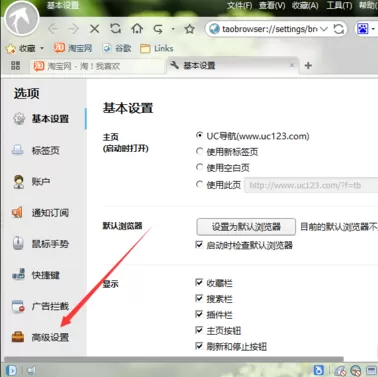Refresh the page using the toolbar reload icon
This screenshot has width=378, height=377.
coord(116,29)
